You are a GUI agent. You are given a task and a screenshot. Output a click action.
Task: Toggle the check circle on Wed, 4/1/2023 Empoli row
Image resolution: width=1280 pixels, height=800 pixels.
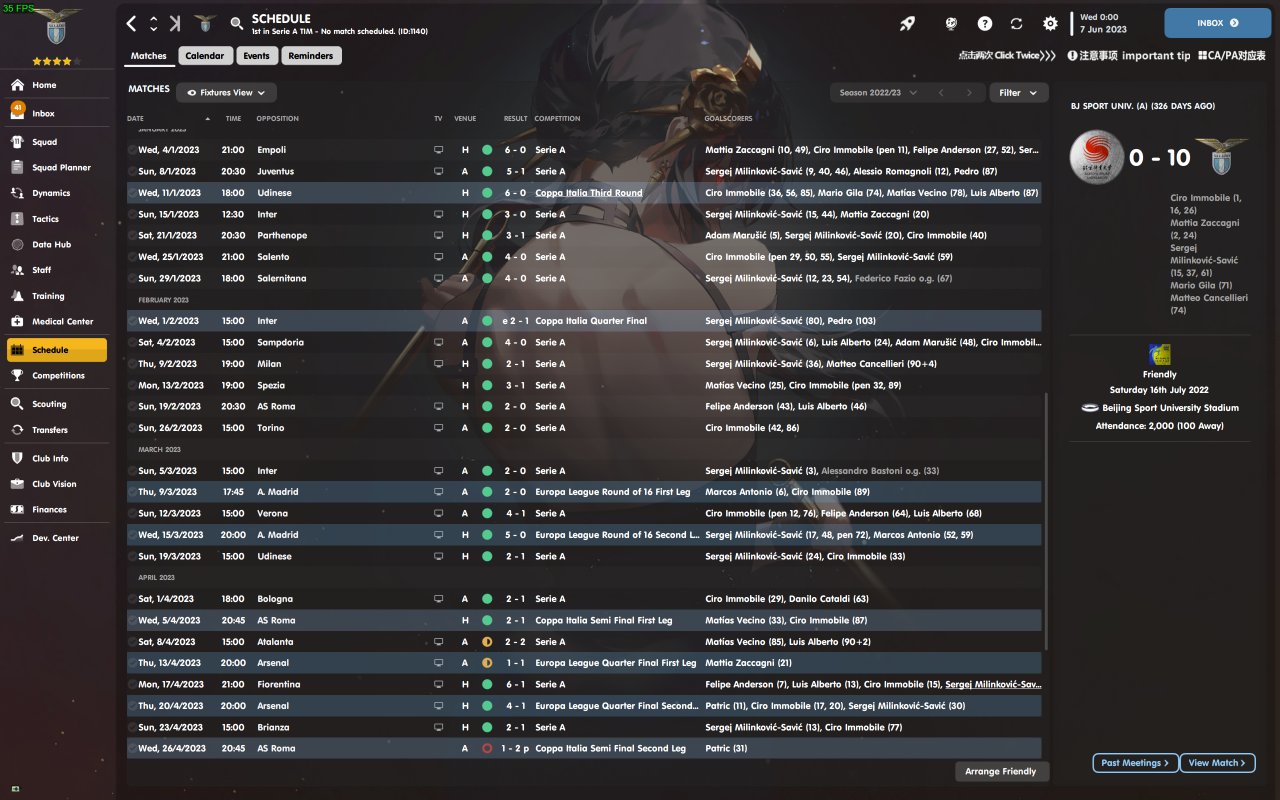[132, 150]
